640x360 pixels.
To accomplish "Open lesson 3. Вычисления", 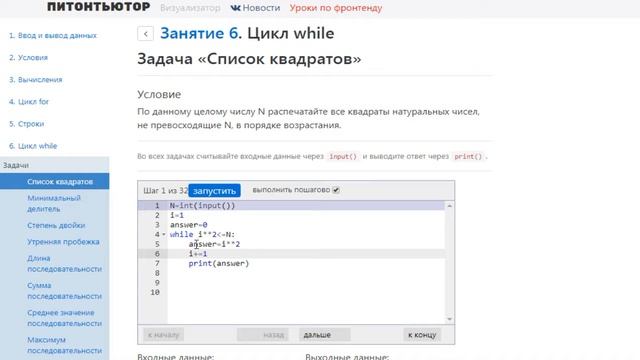I will [36, 80].
